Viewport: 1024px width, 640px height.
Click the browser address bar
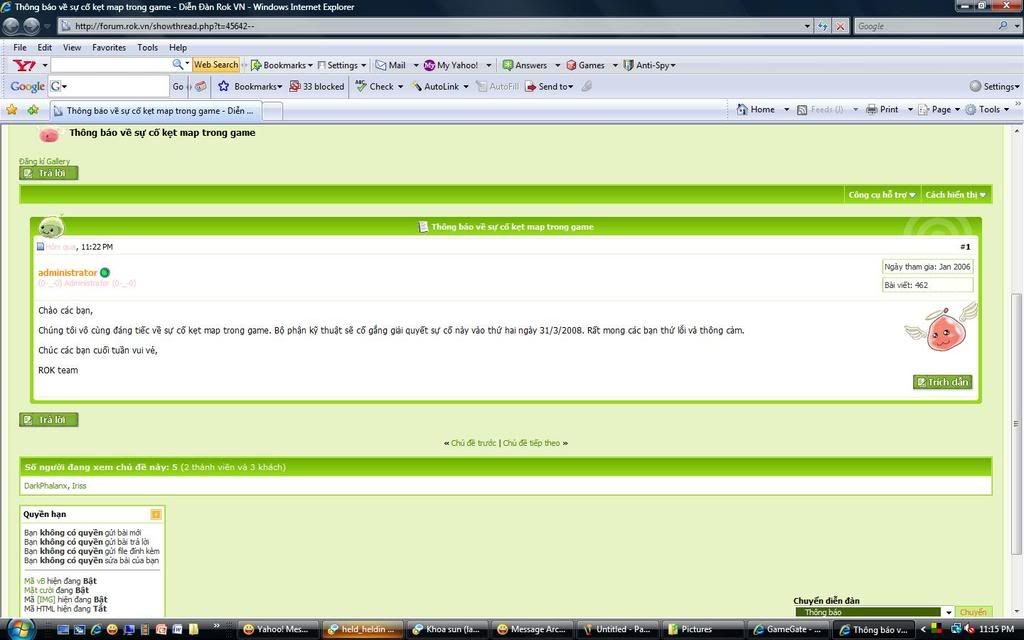440,26
